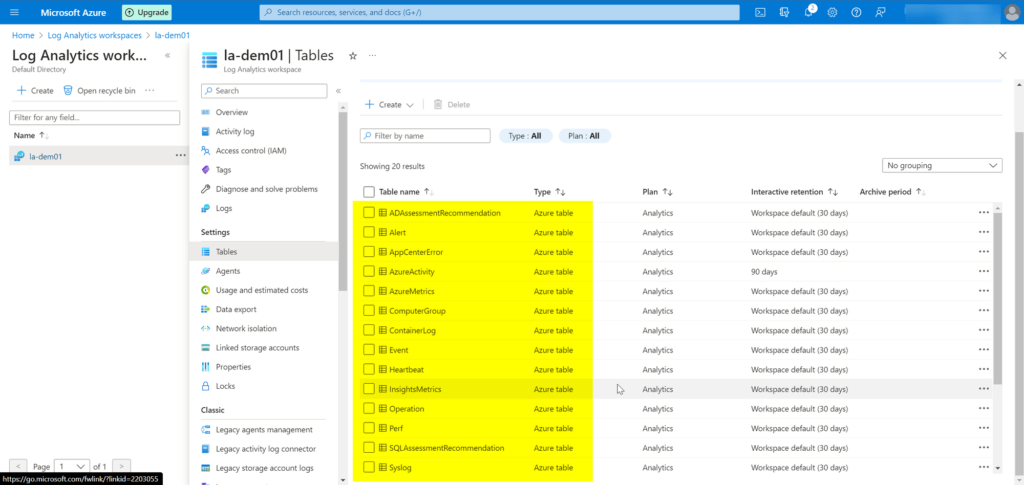Click the resource menu Search field
Image resolution: width=1024 pixels, height=485 pixels.
(264, 91)
